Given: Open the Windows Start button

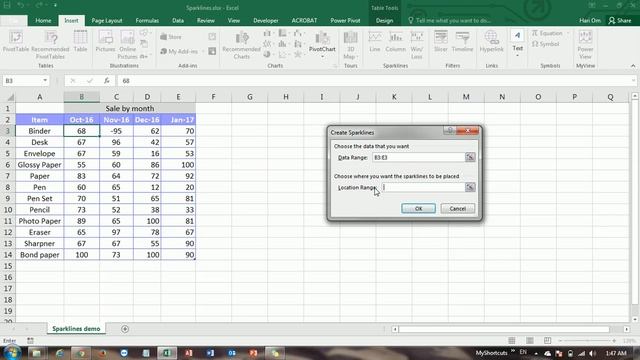Looking at the screenshot, I should [x=12, y=353].
